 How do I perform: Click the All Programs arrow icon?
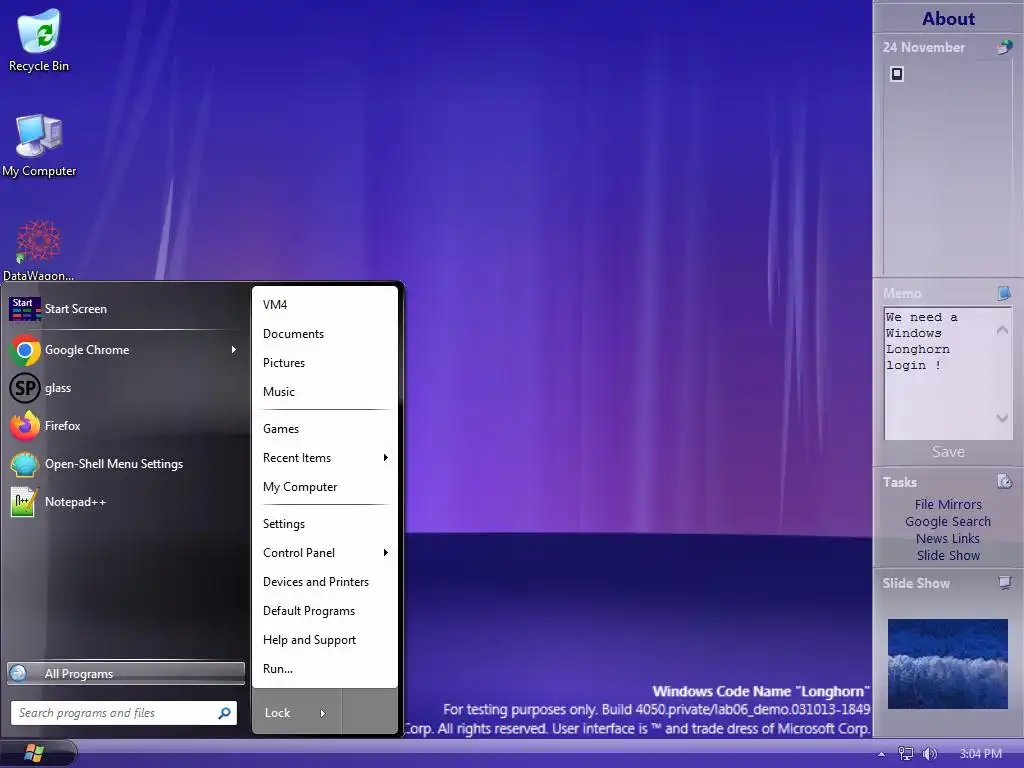(19, 673)
